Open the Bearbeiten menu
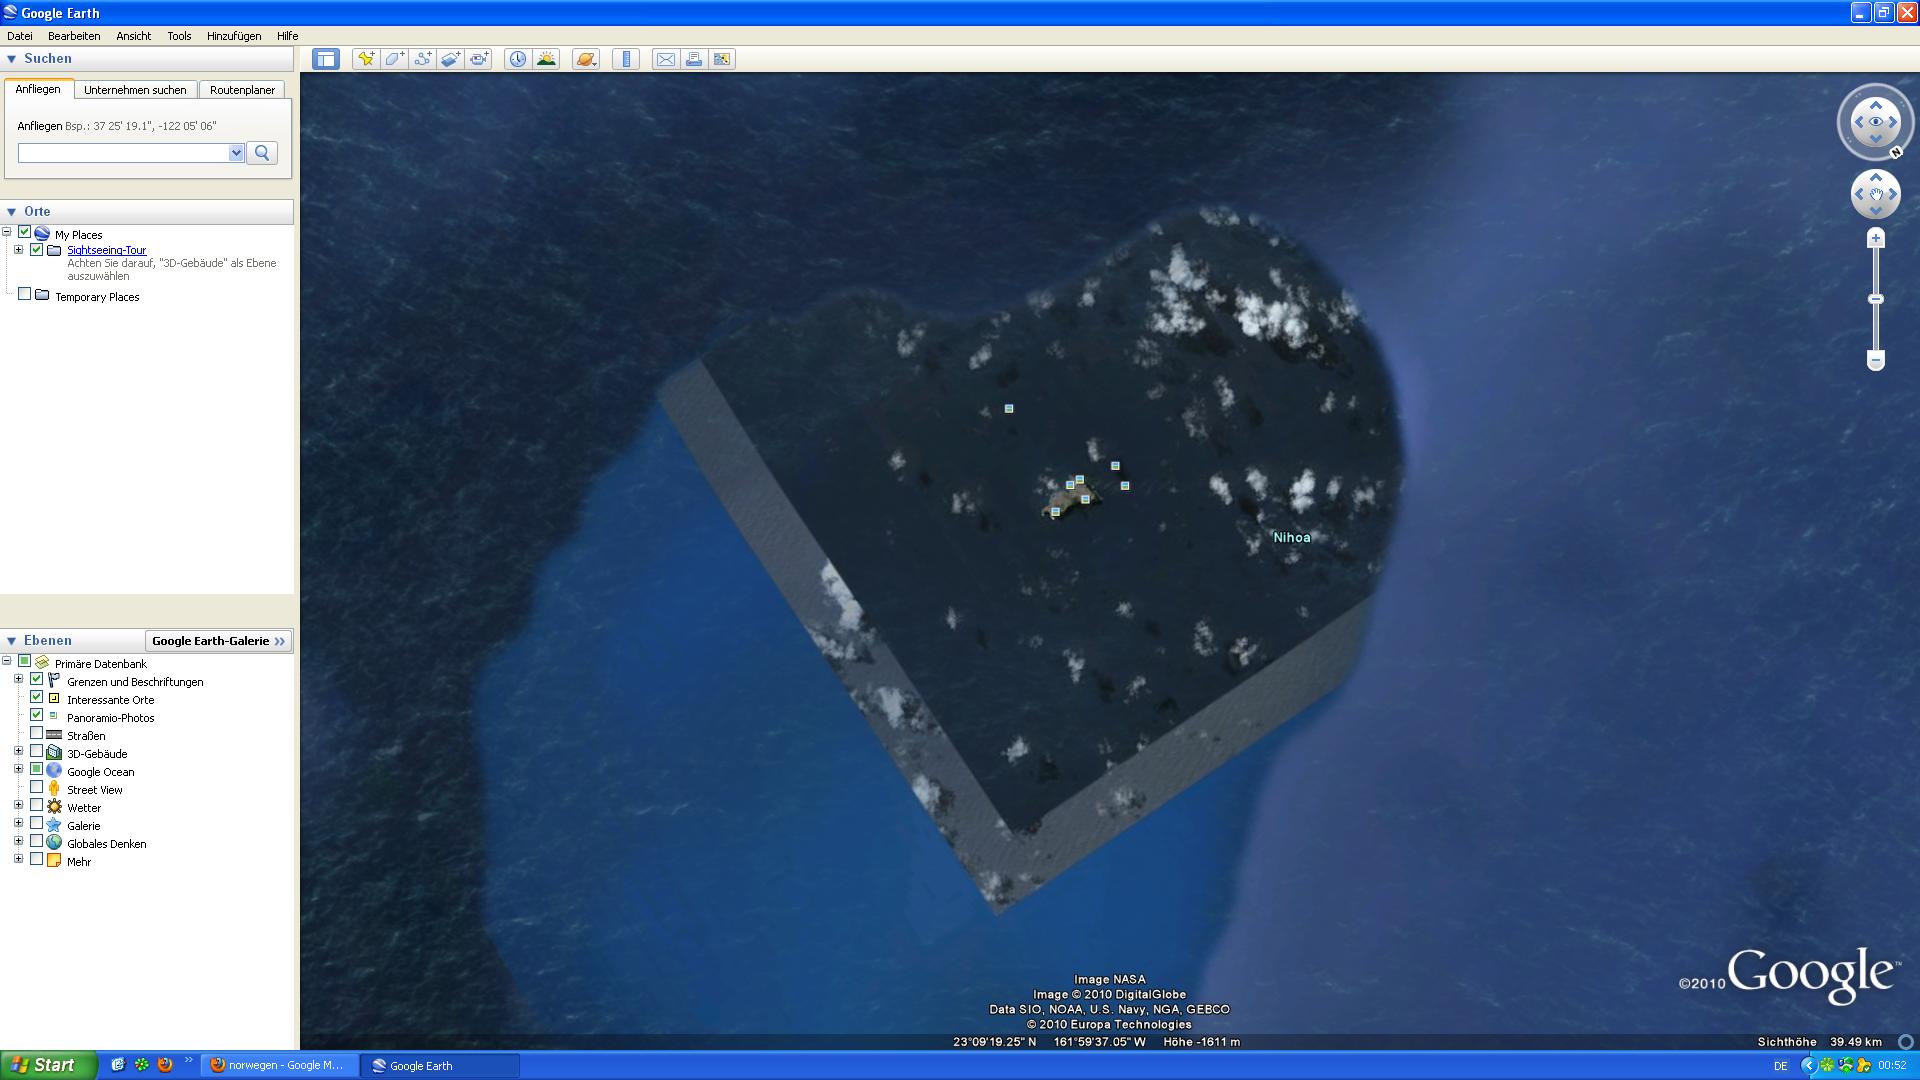The width and height of the screenshot is (1920, 1080). pos(74,36)
